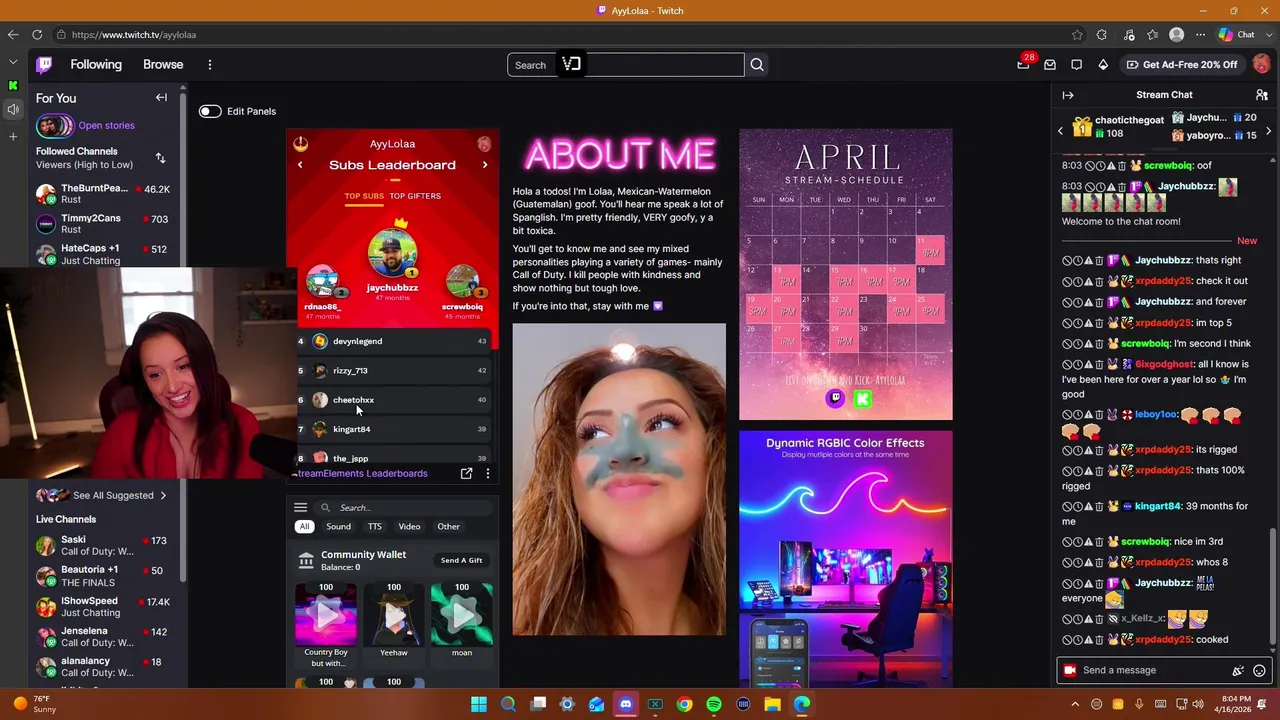Expand the Copilot Chat dropdown arrow

point(1268,34)
